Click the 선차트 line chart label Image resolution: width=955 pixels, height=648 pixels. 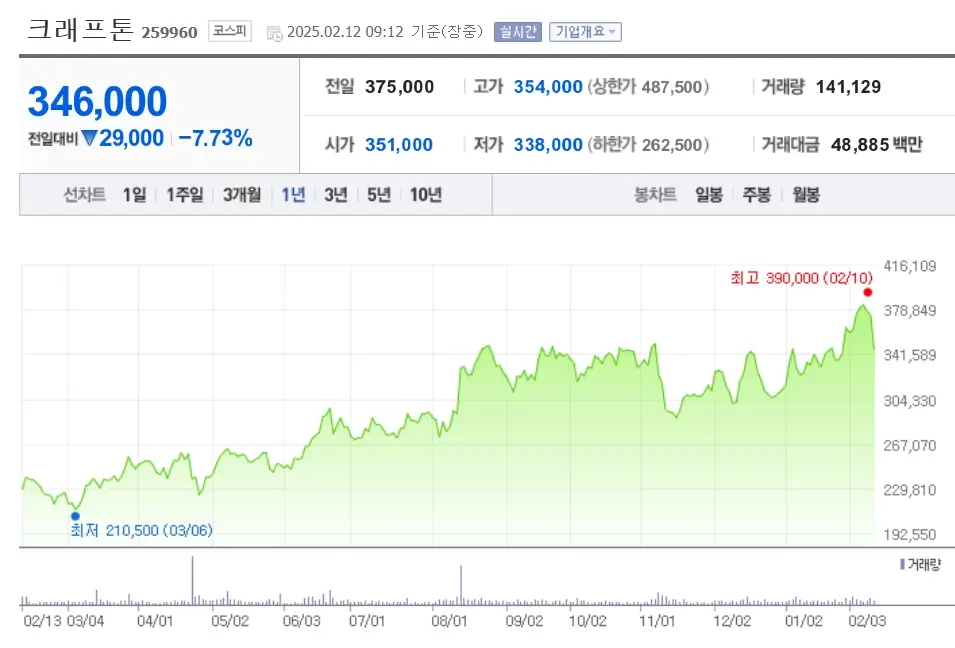pyautogui.click(x=82, y=194)
